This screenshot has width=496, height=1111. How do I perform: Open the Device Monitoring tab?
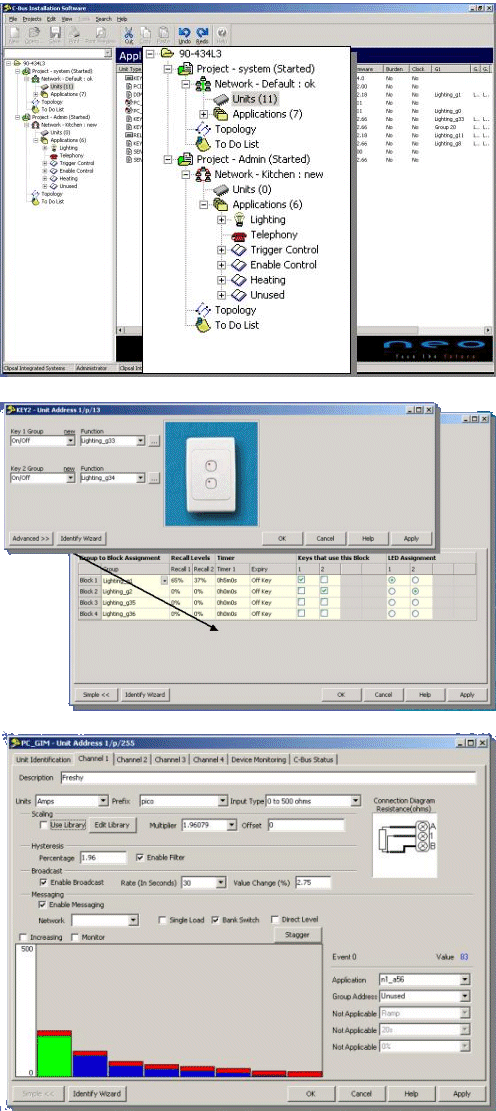click(259, 760)
